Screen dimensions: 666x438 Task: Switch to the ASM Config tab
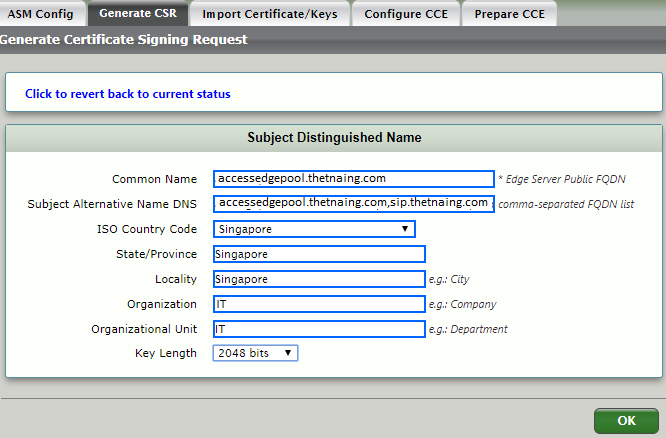(x=40, y=14)
